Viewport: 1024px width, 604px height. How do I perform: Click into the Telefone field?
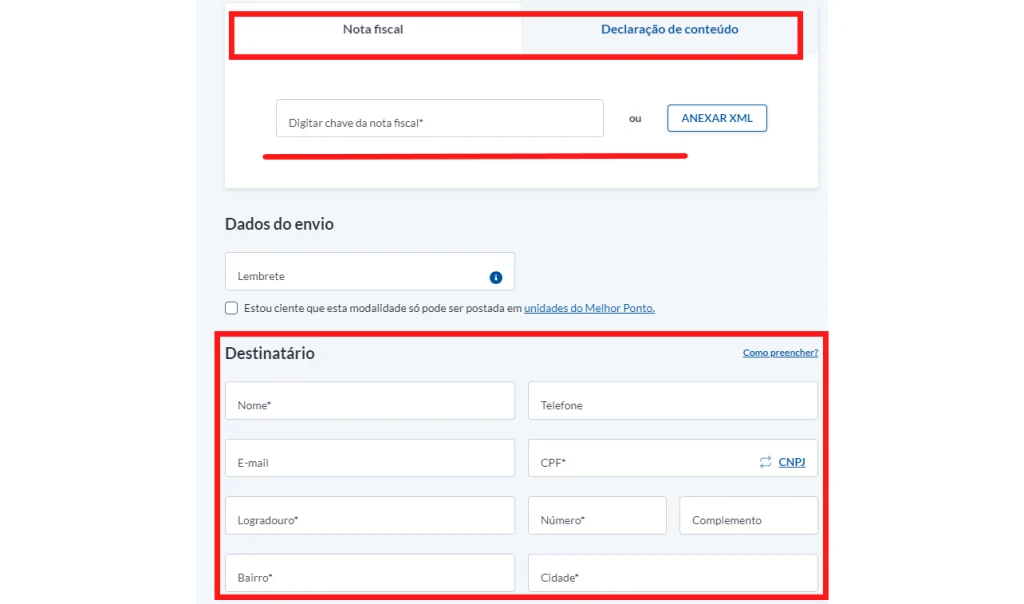(673, 401)
